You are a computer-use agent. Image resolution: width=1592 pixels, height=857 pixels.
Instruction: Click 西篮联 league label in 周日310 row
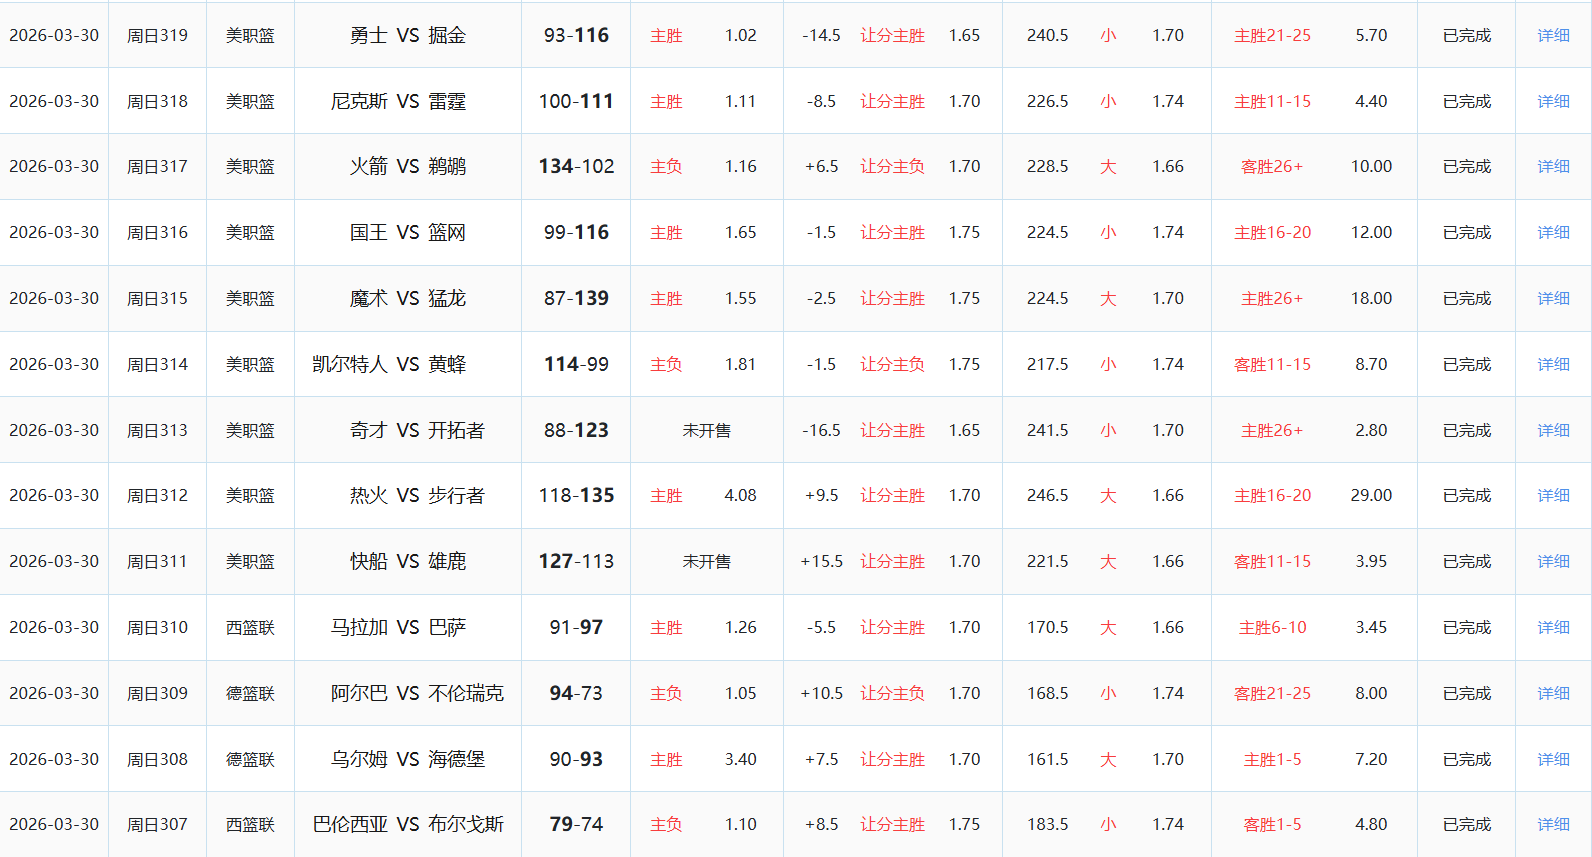(x=250, y=627)
